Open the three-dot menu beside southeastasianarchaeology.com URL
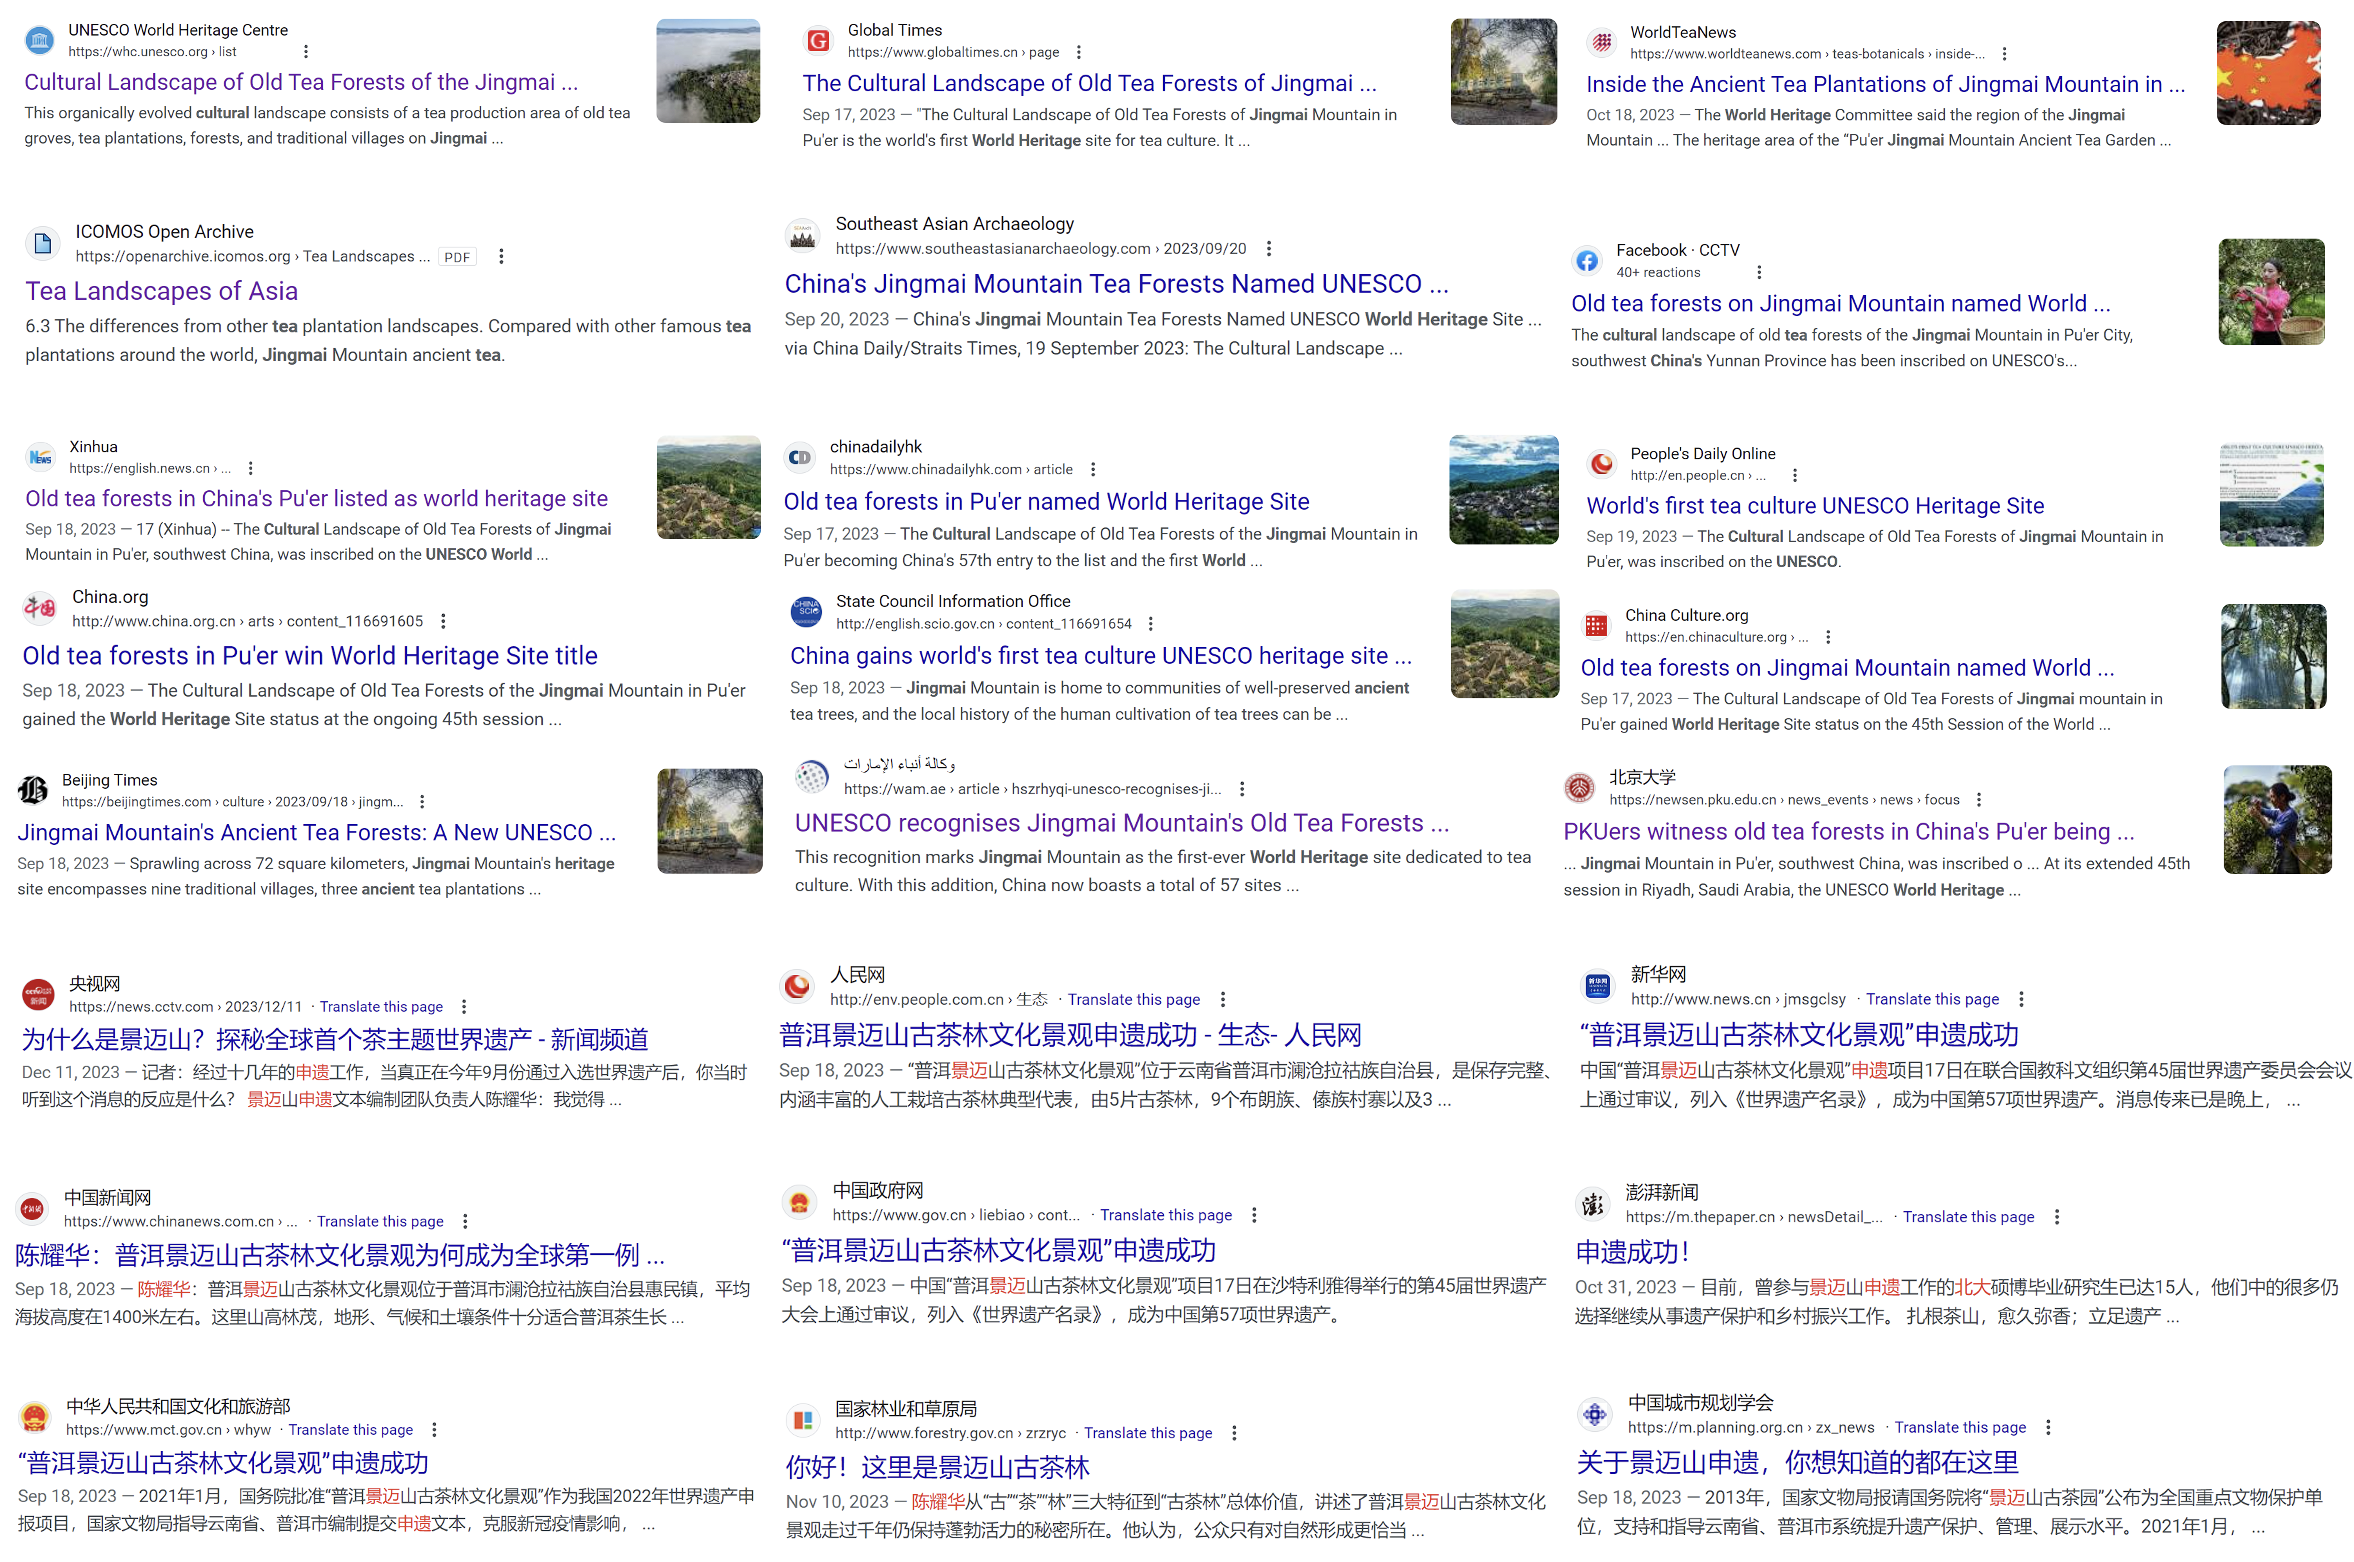The height and width of the screenshot is (1562, 2354). coord(1269,248)
